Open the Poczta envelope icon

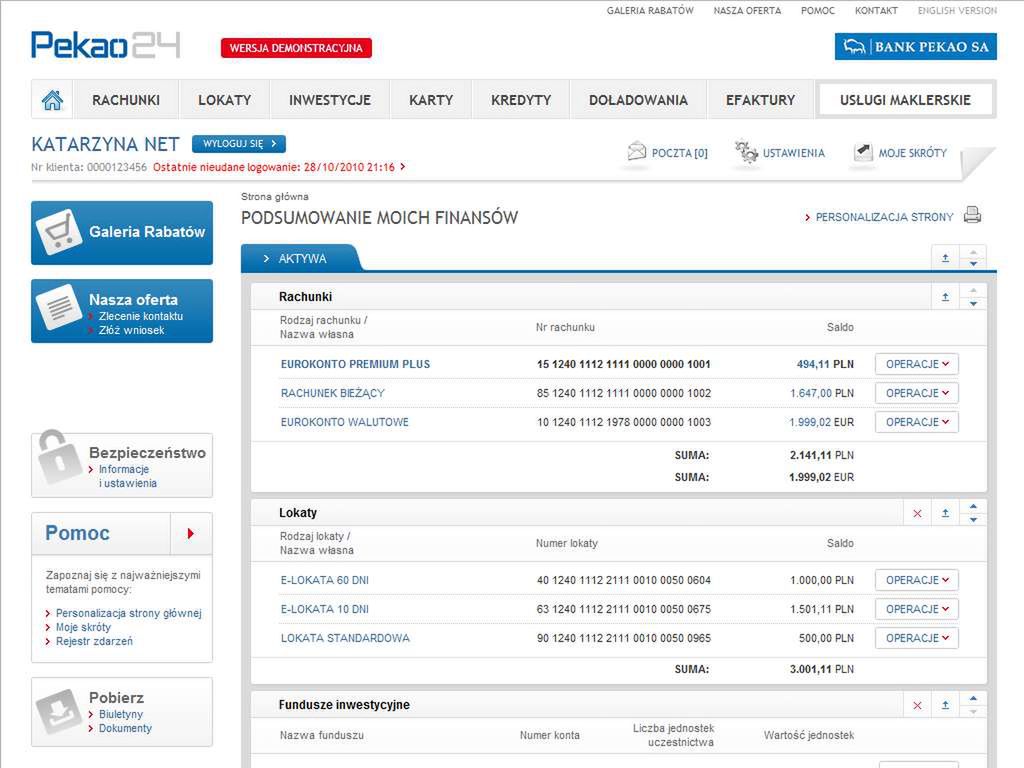coord(637,151)
